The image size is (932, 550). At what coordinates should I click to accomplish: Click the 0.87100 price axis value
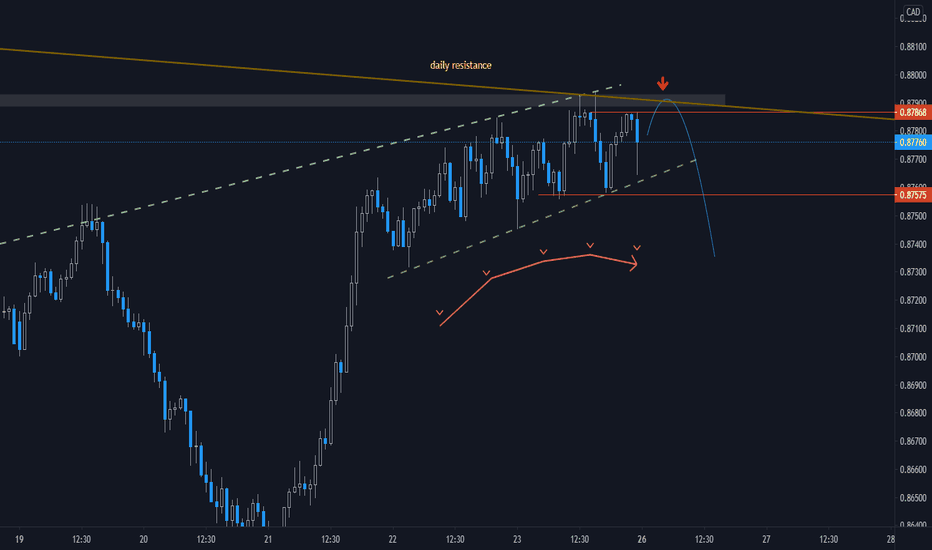(912, 328)
